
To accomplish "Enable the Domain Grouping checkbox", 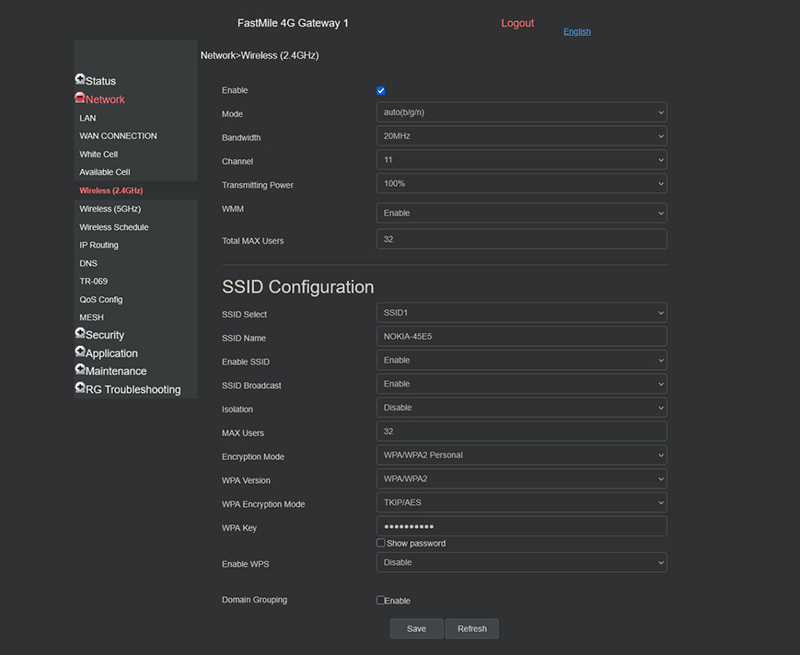I will coord(381,600).
